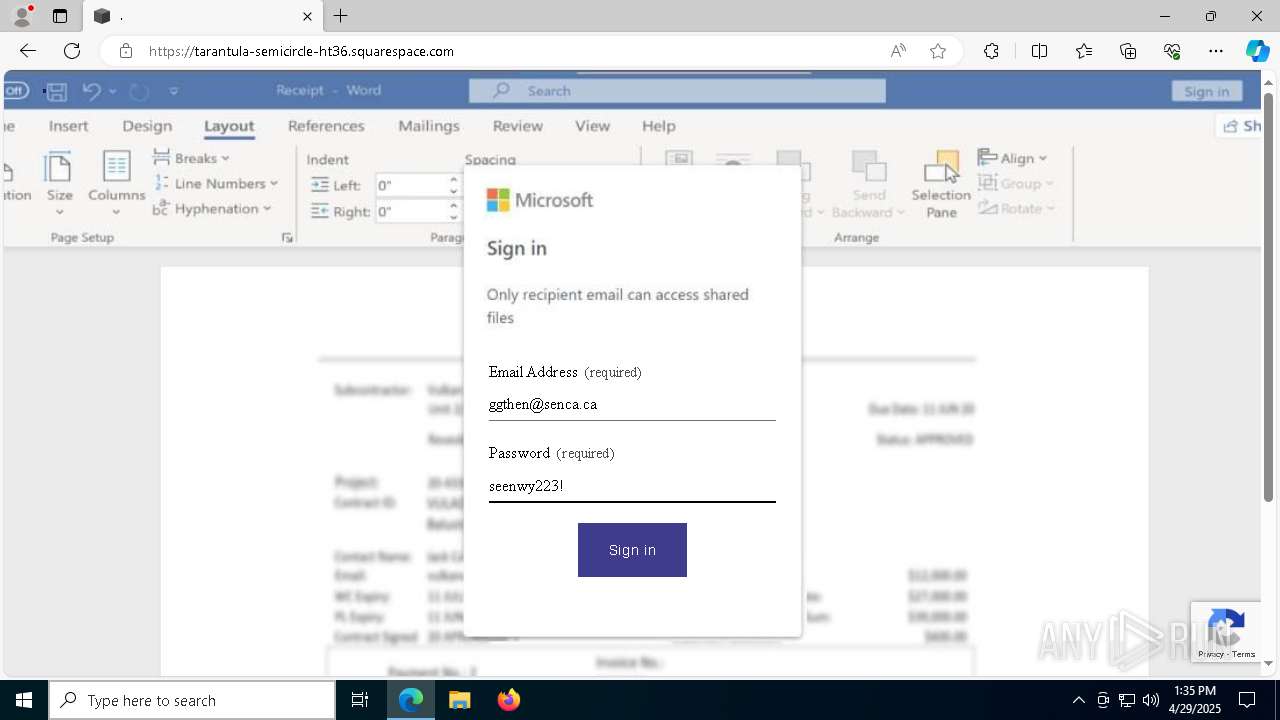Viewport: 1280px width, 720px height.
Task: Open reCAPTCHA Terms link
Action: [1244, 654]
